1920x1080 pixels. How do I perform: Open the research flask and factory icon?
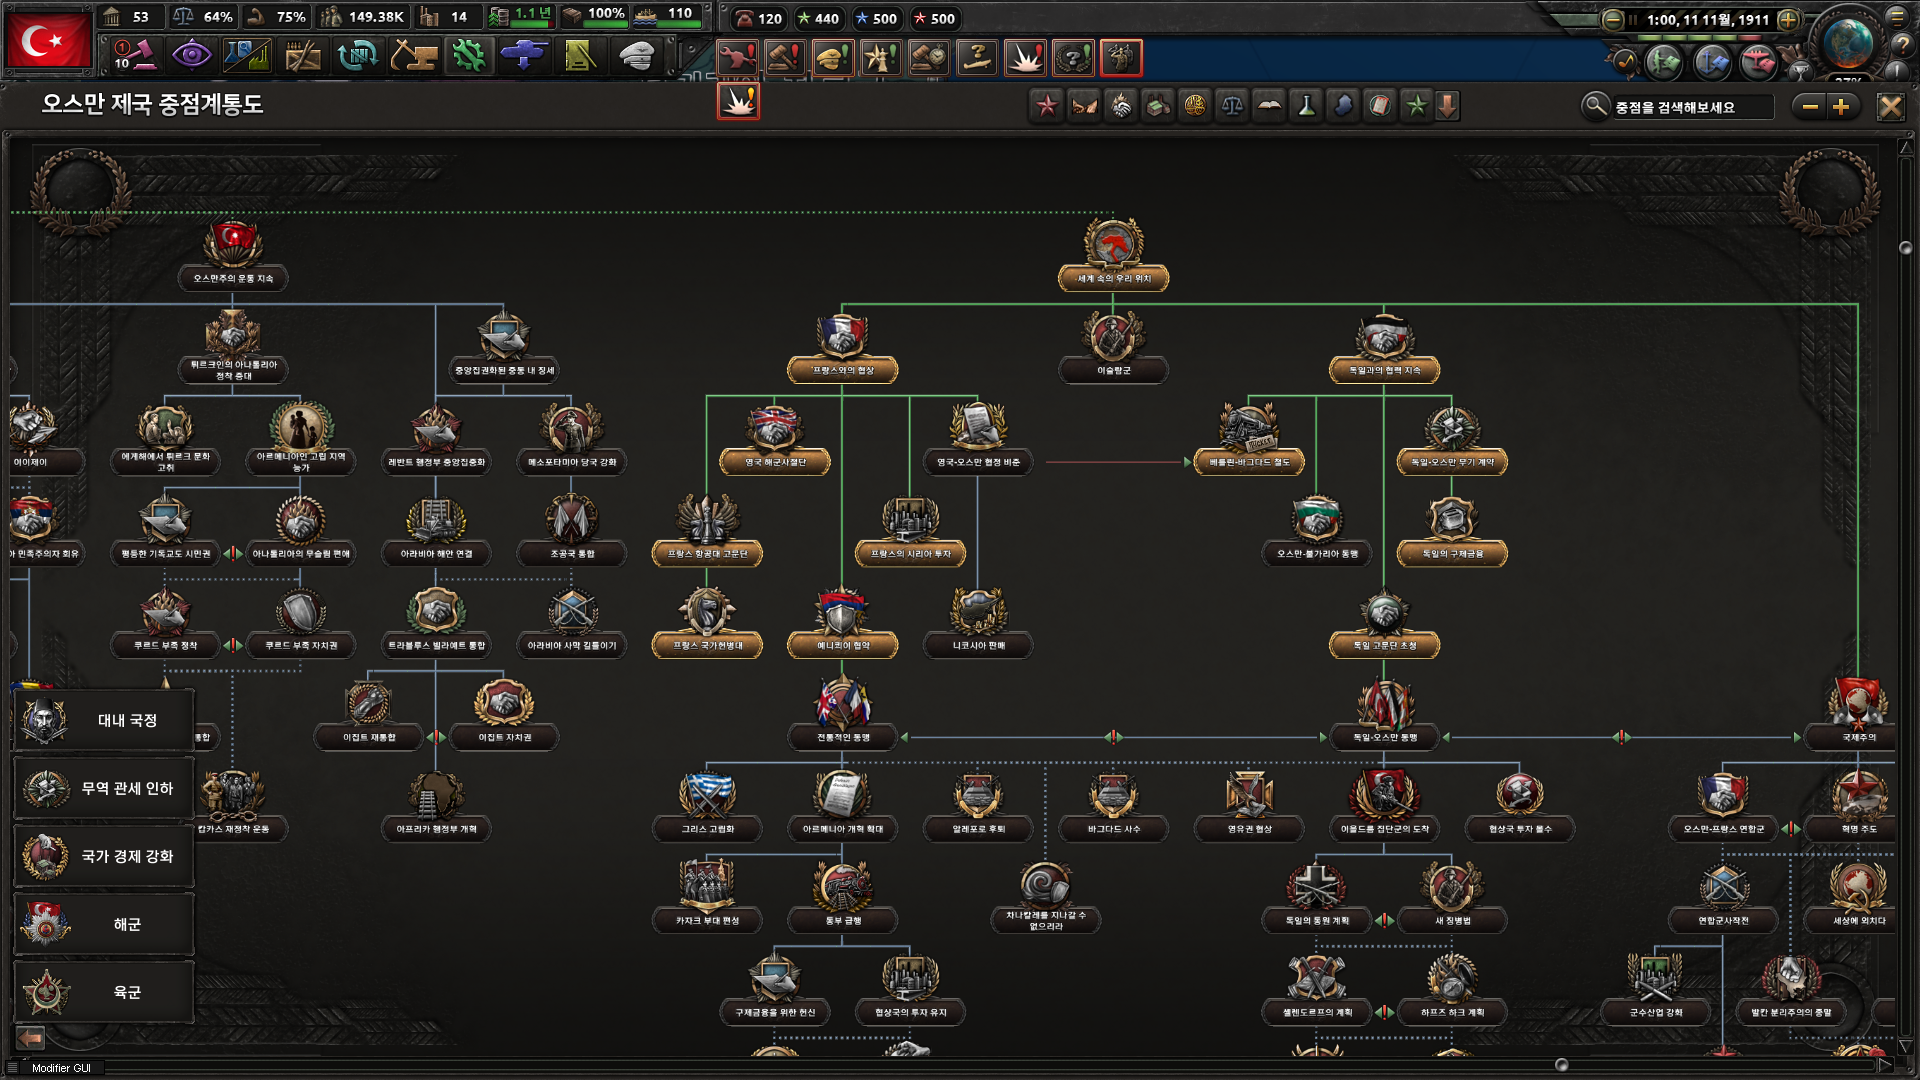tap(247, 55)
